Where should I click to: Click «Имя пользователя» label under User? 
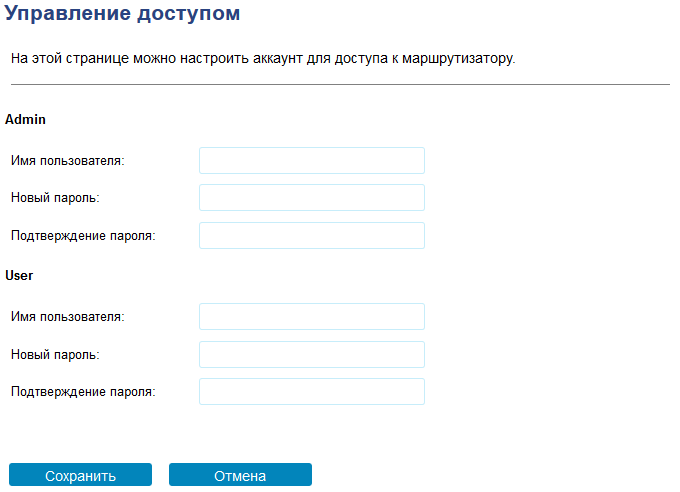[x=68, y=317]
